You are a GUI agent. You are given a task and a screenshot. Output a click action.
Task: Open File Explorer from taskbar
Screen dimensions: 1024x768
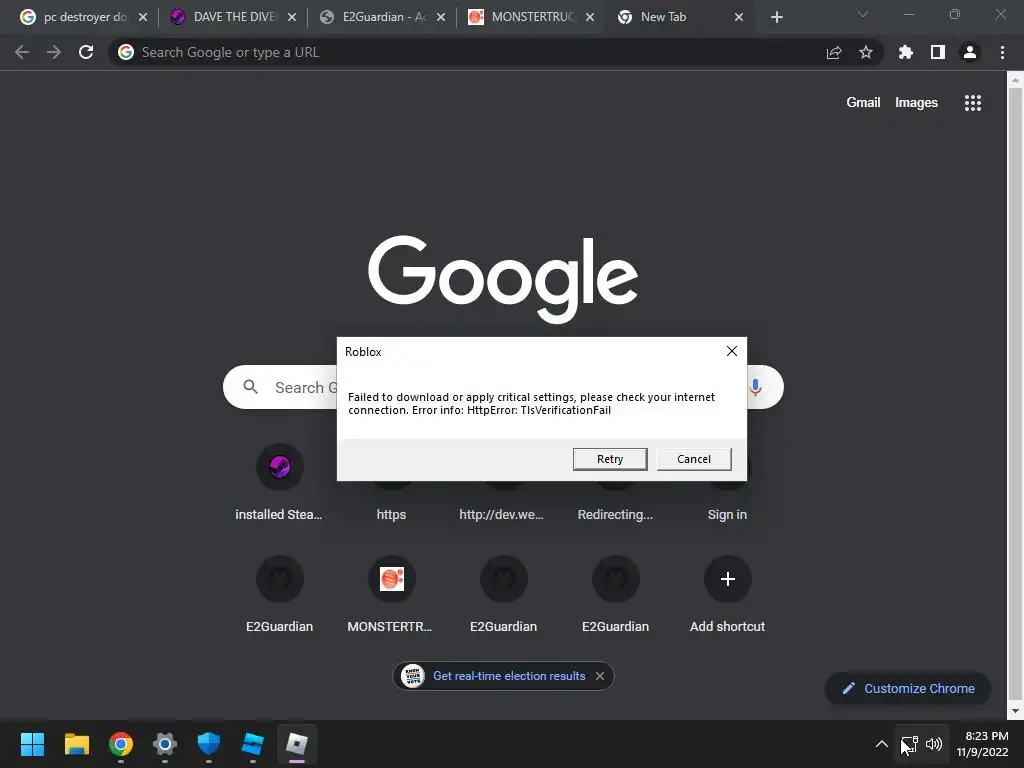(x=76, y=744)
